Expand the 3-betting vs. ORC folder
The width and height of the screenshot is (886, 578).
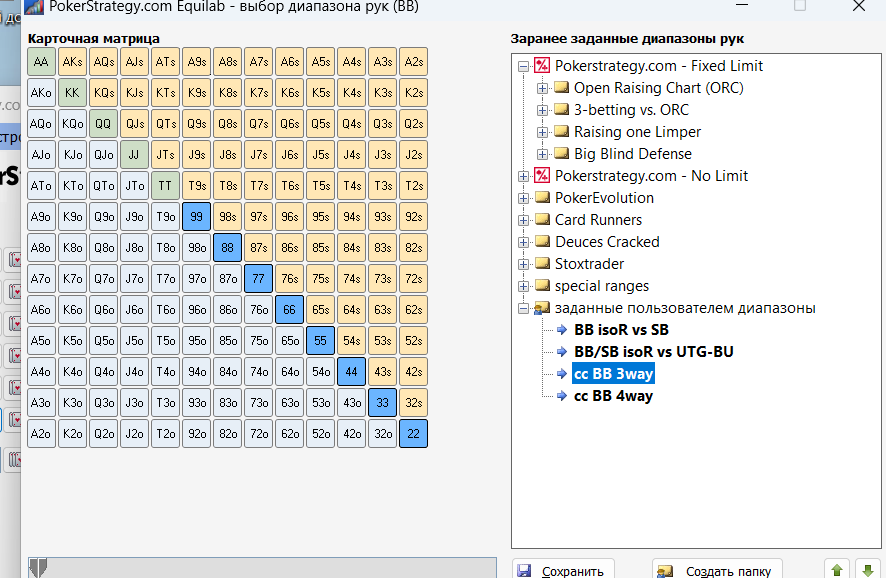pyautogui.click(x=542, y=110)
